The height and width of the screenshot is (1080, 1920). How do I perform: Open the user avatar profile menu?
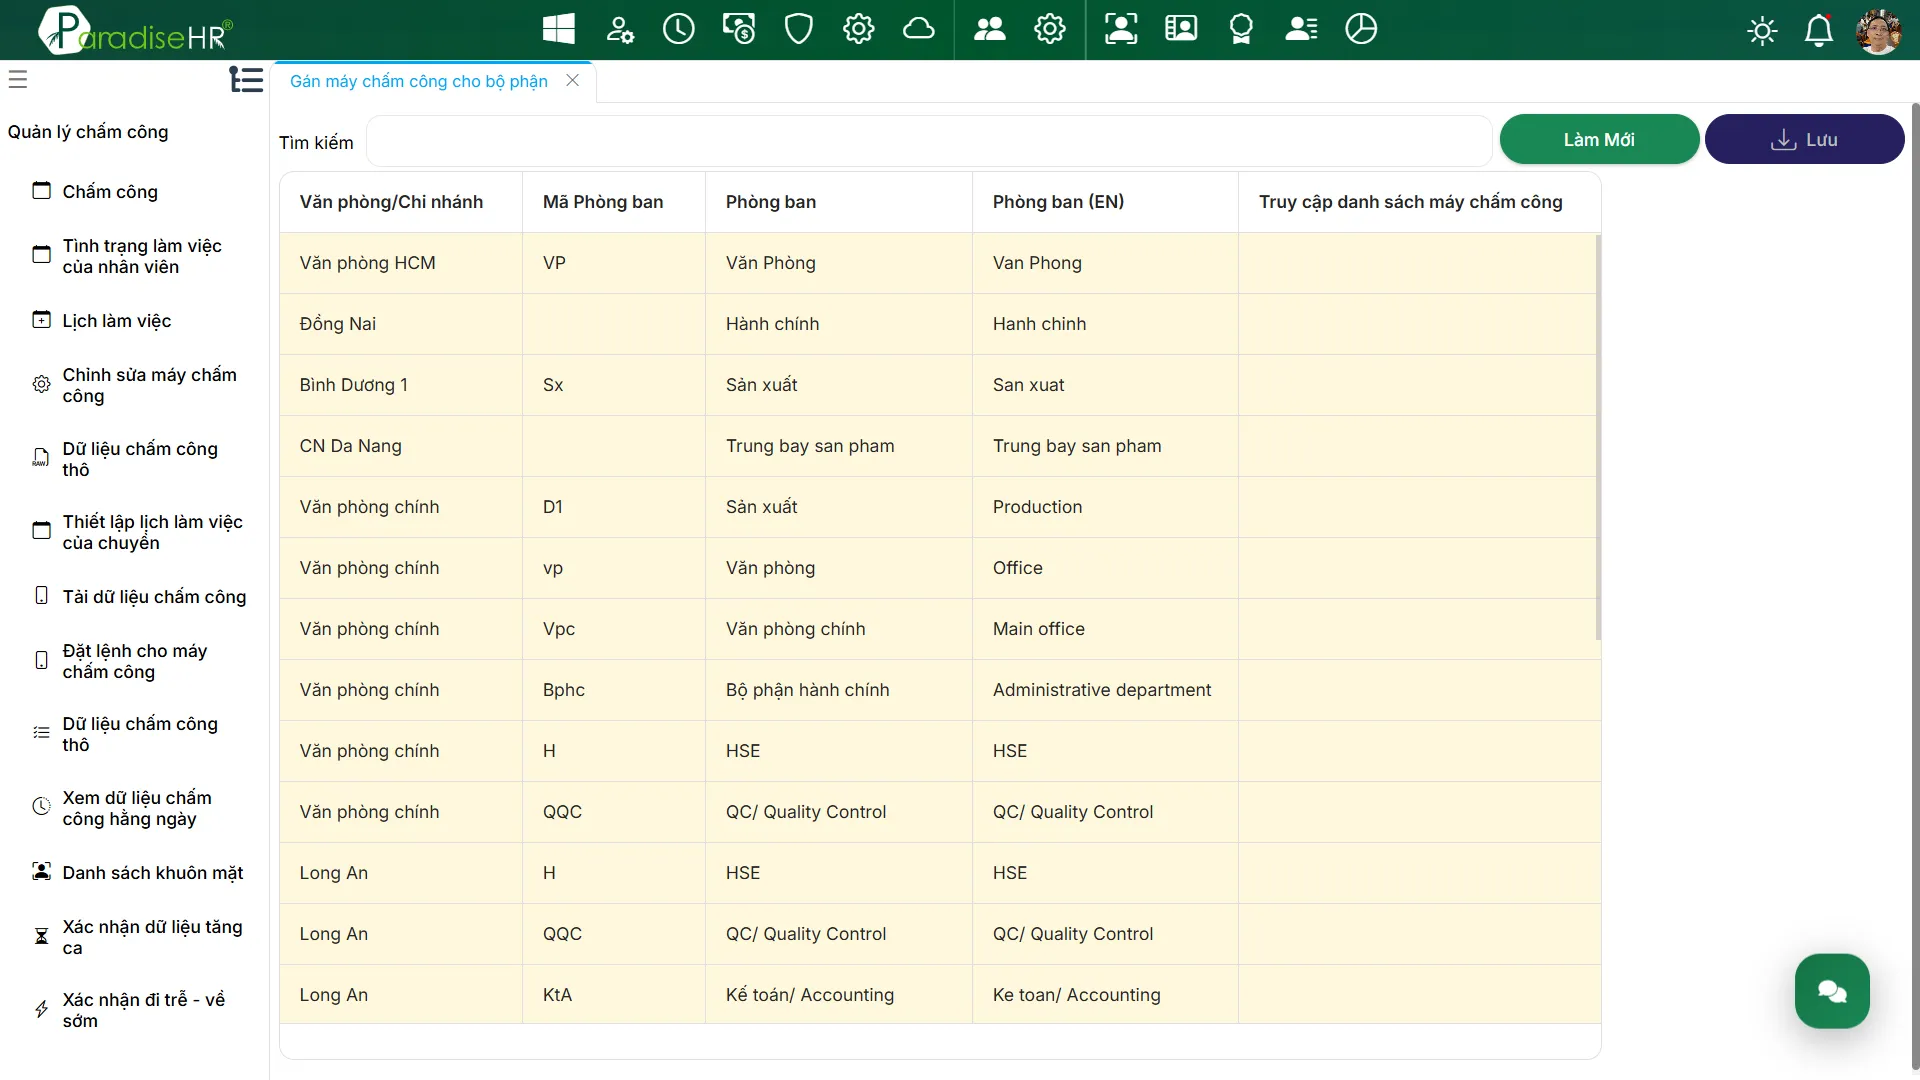1879,31
